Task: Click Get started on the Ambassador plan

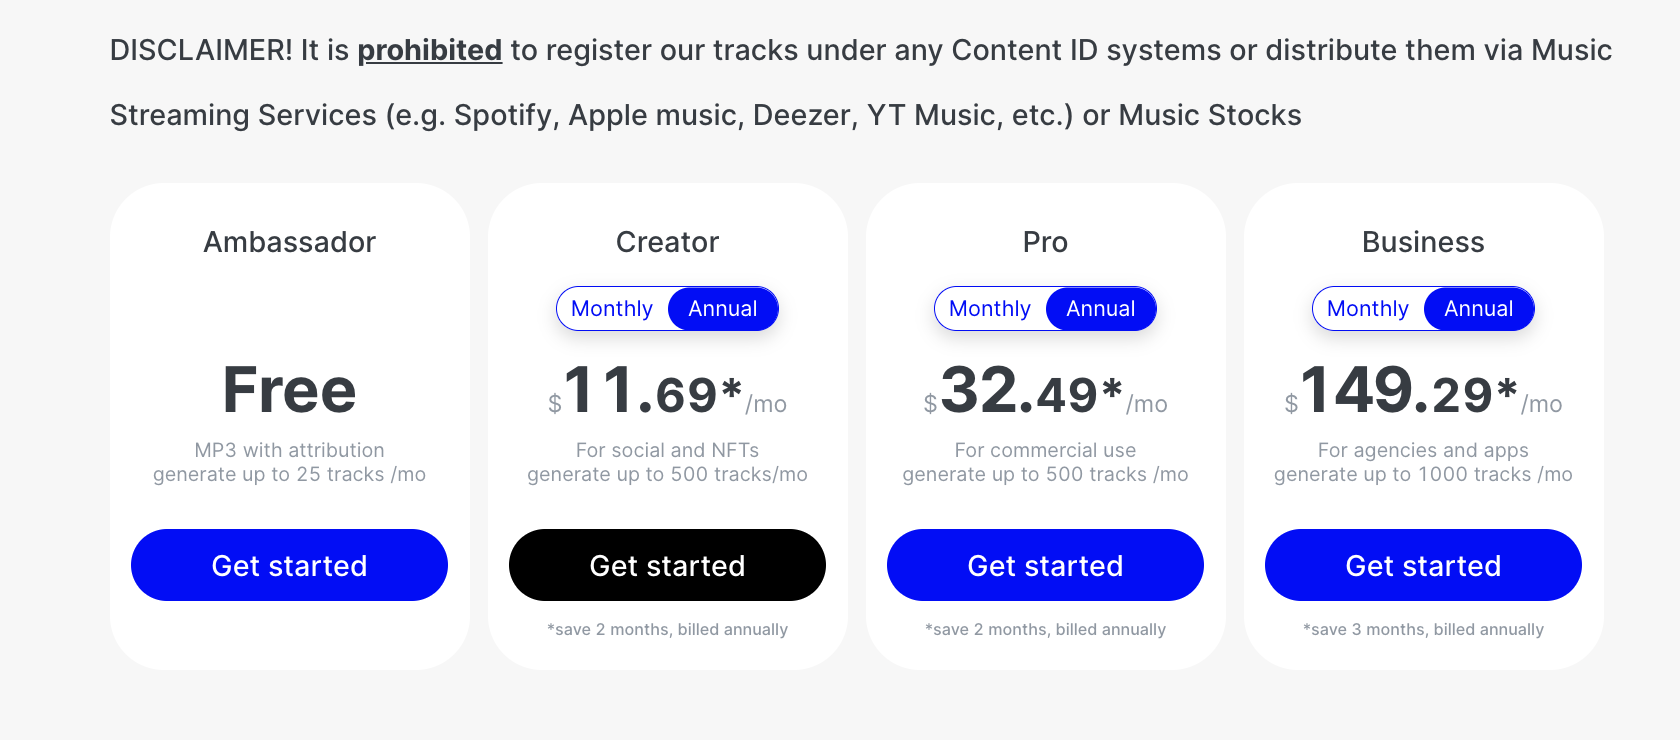Action: tap(289, 565)
